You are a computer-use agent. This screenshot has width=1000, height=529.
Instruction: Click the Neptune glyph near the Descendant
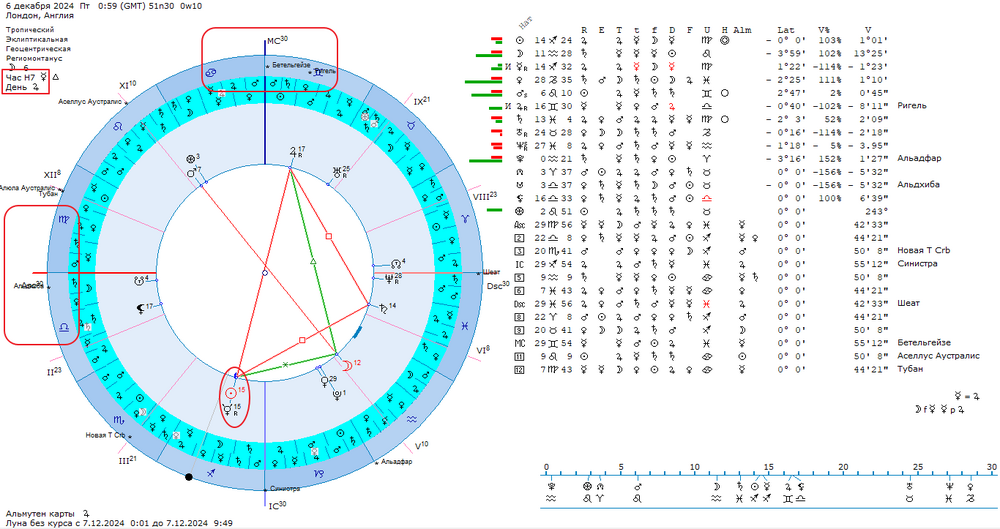pos(389,278)
